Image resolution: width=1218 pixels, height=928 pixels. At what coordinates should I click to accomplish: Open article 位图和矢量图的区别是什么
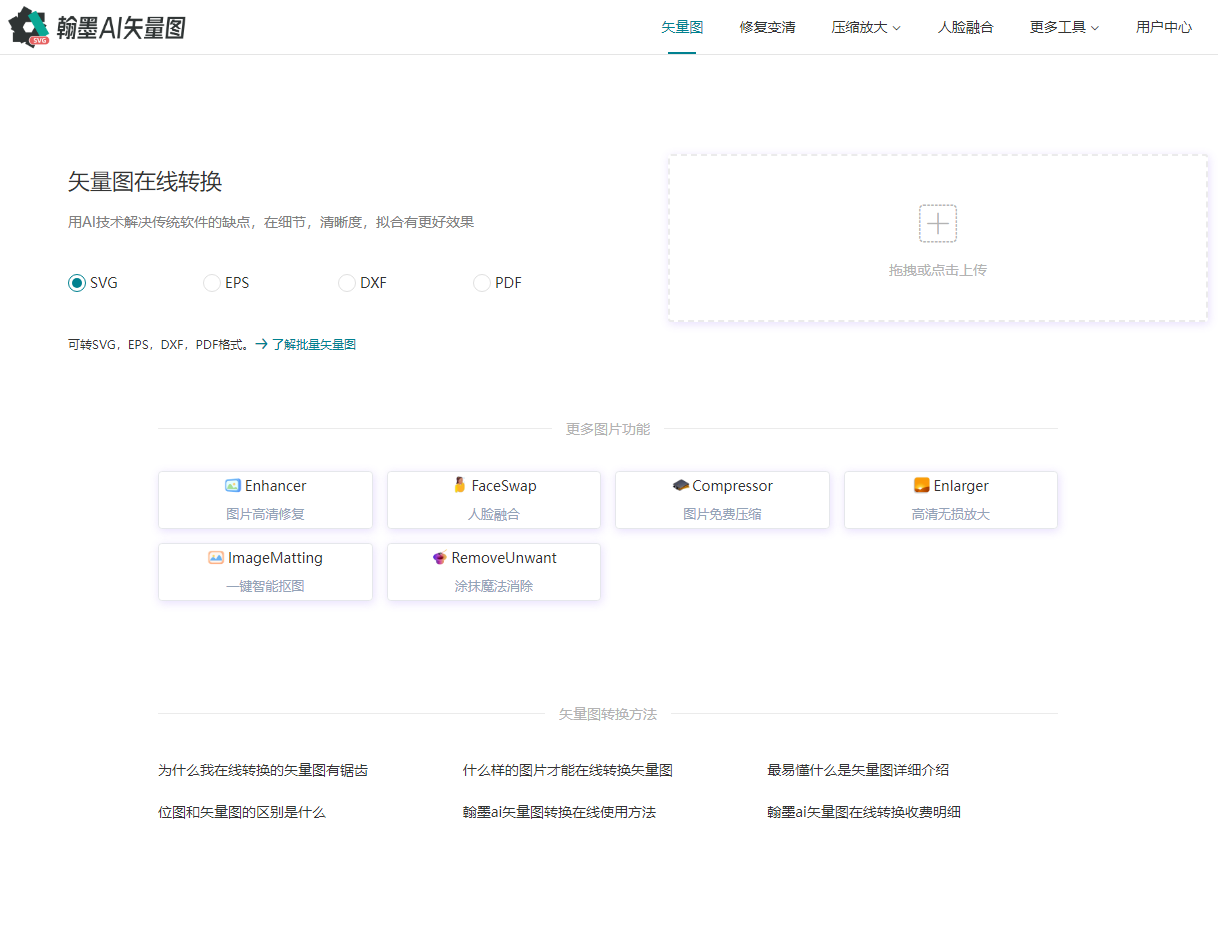click(242, 812)
